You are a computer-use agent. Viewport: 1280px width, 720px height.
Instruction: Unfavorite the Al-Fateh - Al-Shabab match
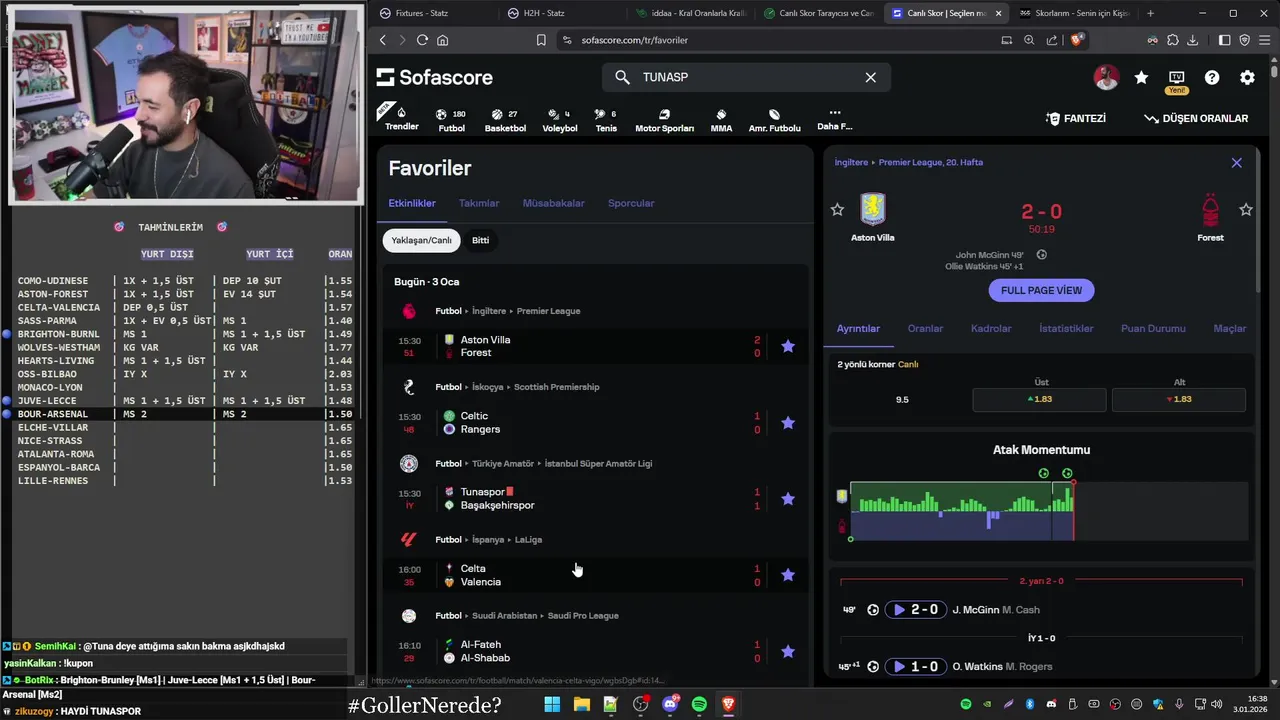788,651
